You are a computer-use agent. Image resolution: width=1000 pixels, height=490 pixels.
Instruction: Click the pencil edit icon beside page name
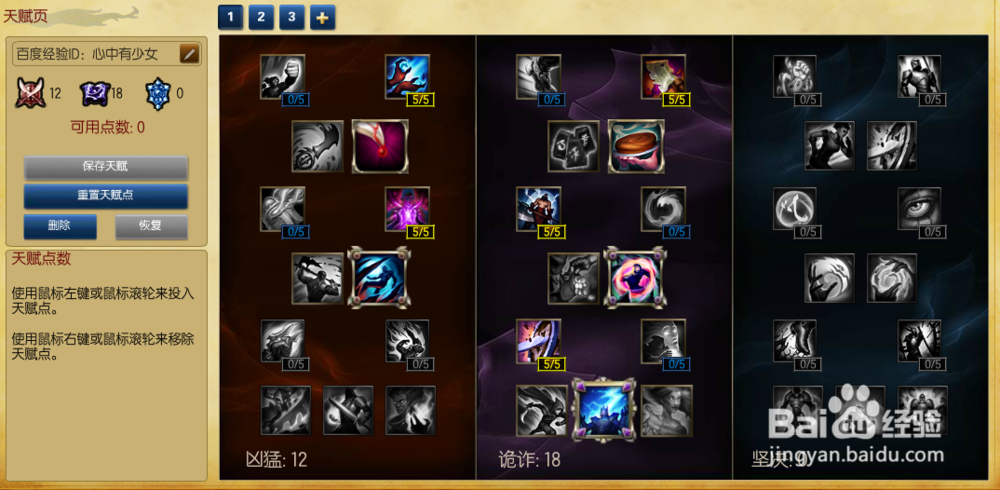(x=189, y=54)
